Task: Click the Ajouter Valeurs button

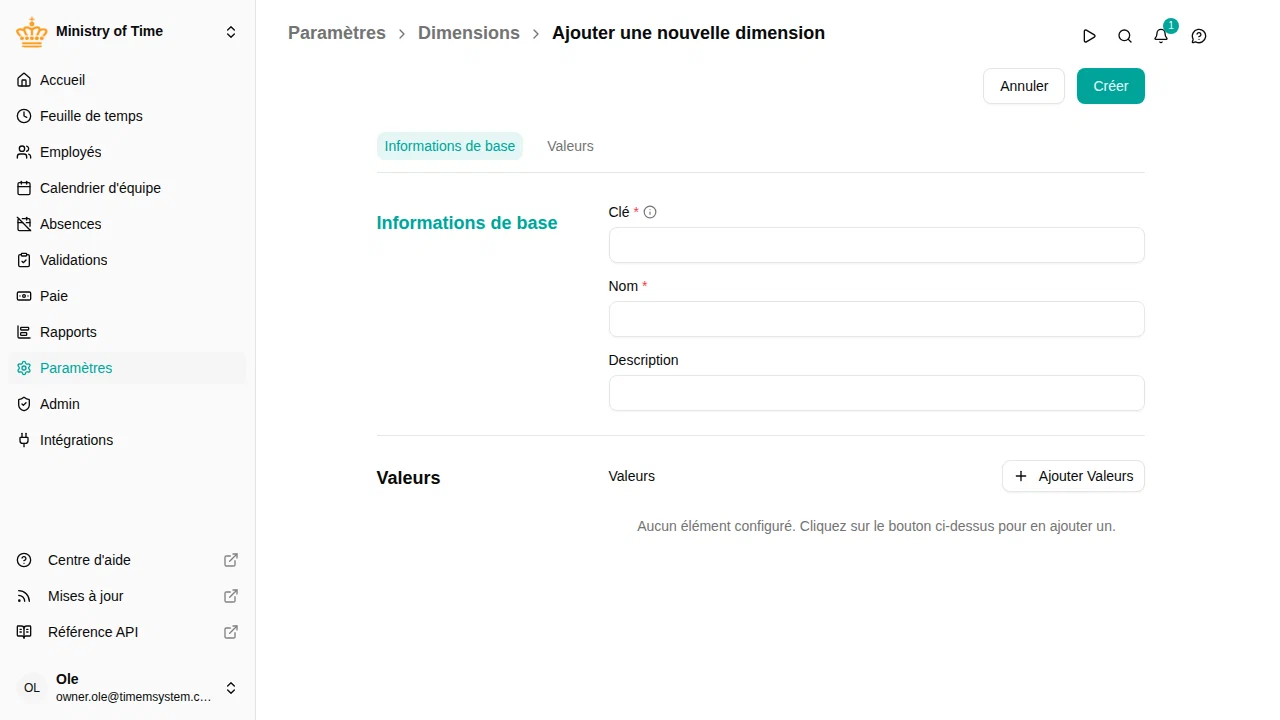Action: click(x=1073, y=476)
